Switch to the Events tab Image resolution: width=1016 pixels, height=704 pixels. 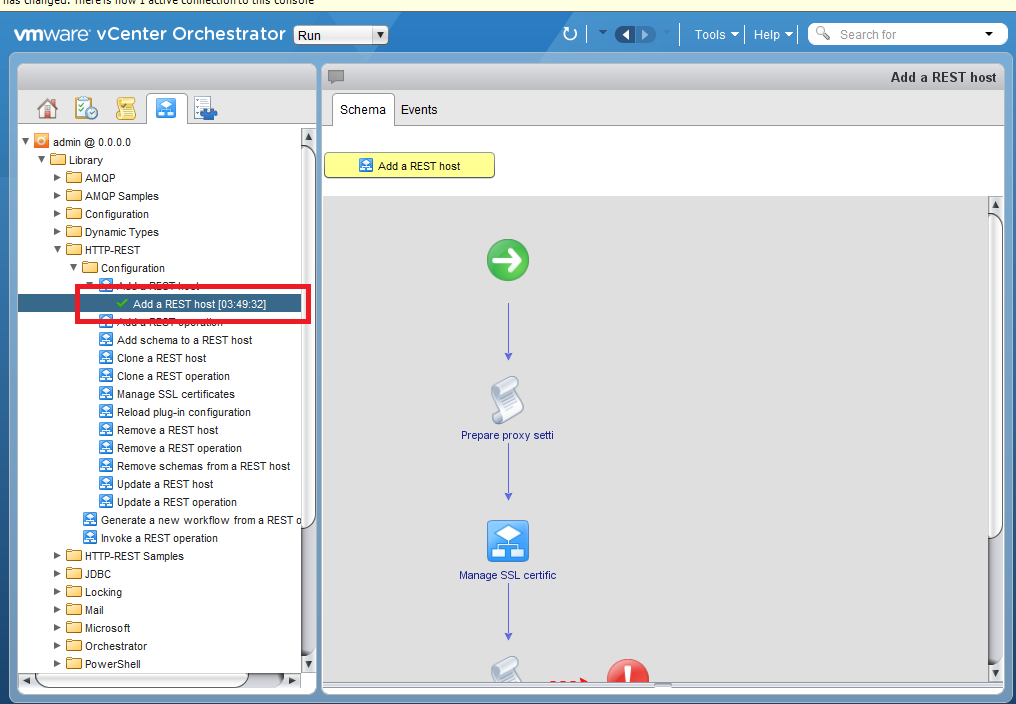coord(418,110)
